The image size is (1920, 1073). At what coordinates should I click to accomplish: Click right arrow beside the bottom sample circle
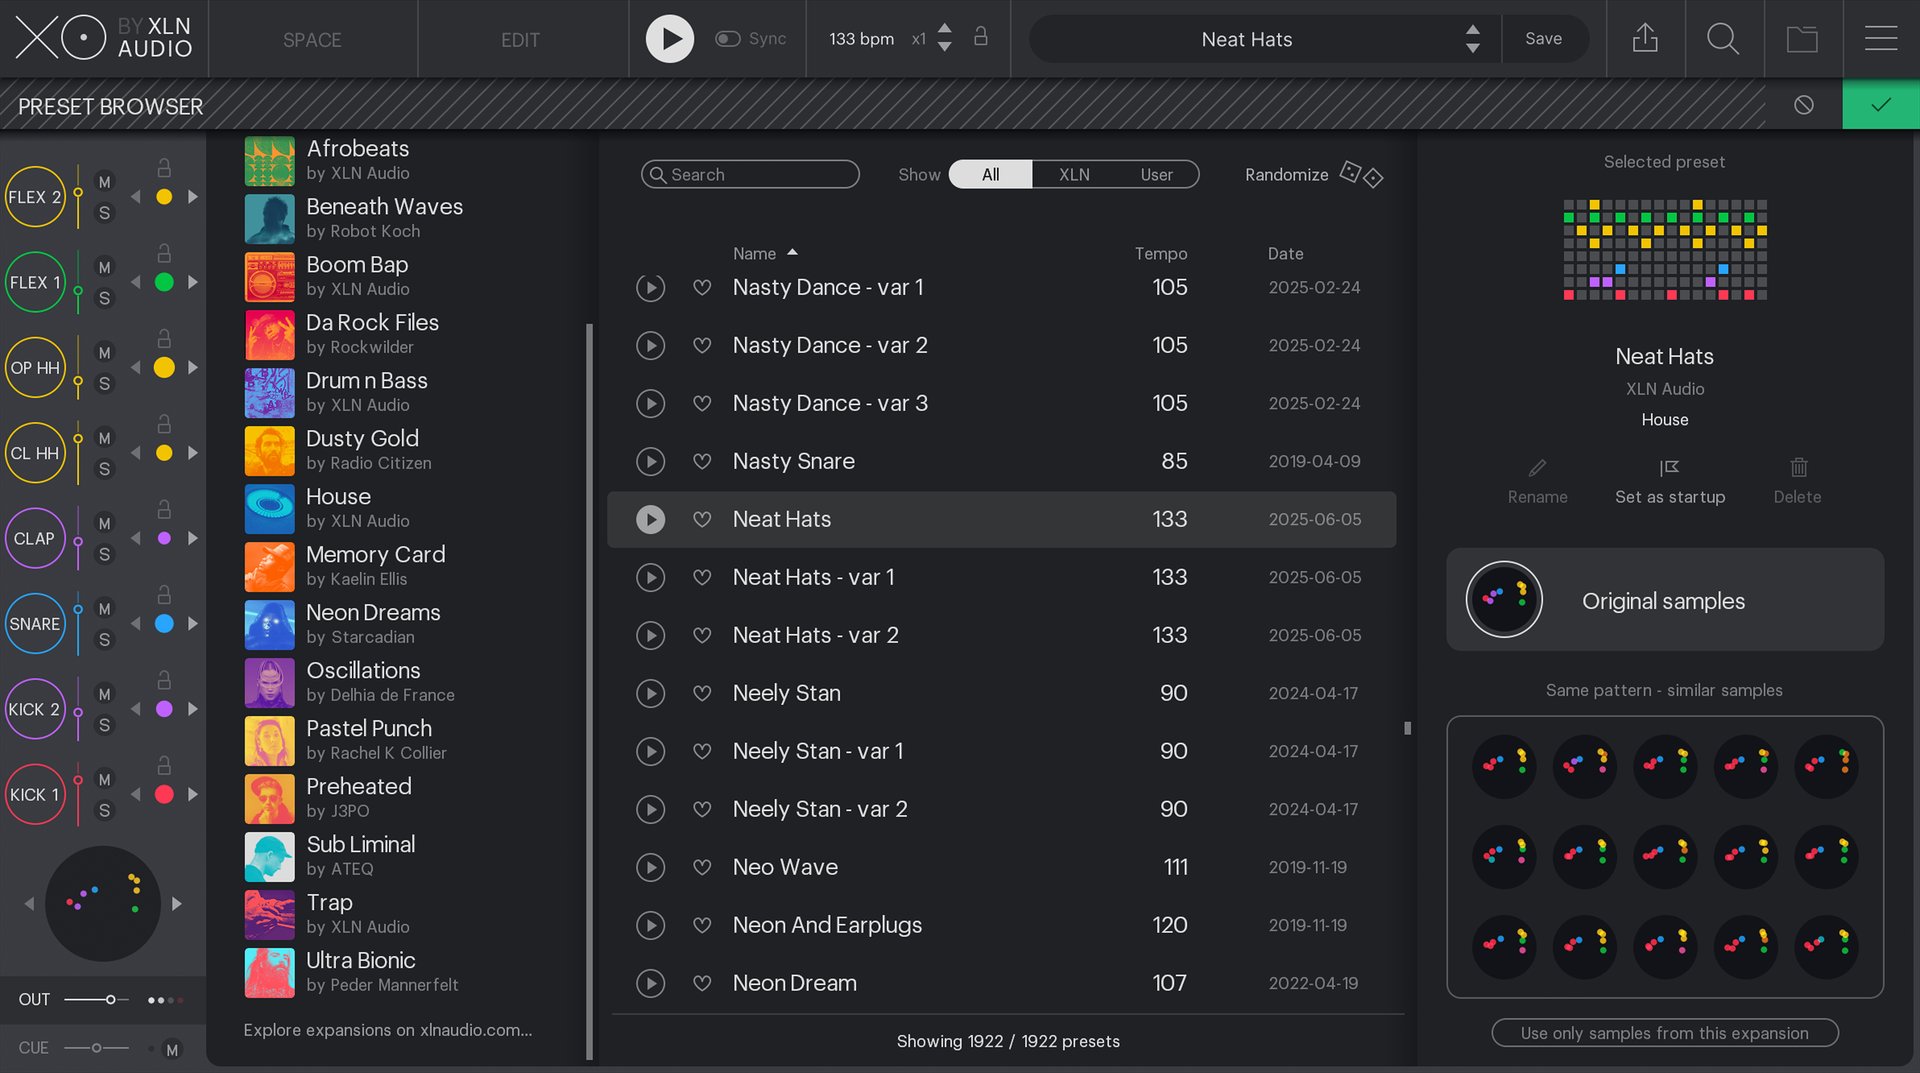coord(176,904)
